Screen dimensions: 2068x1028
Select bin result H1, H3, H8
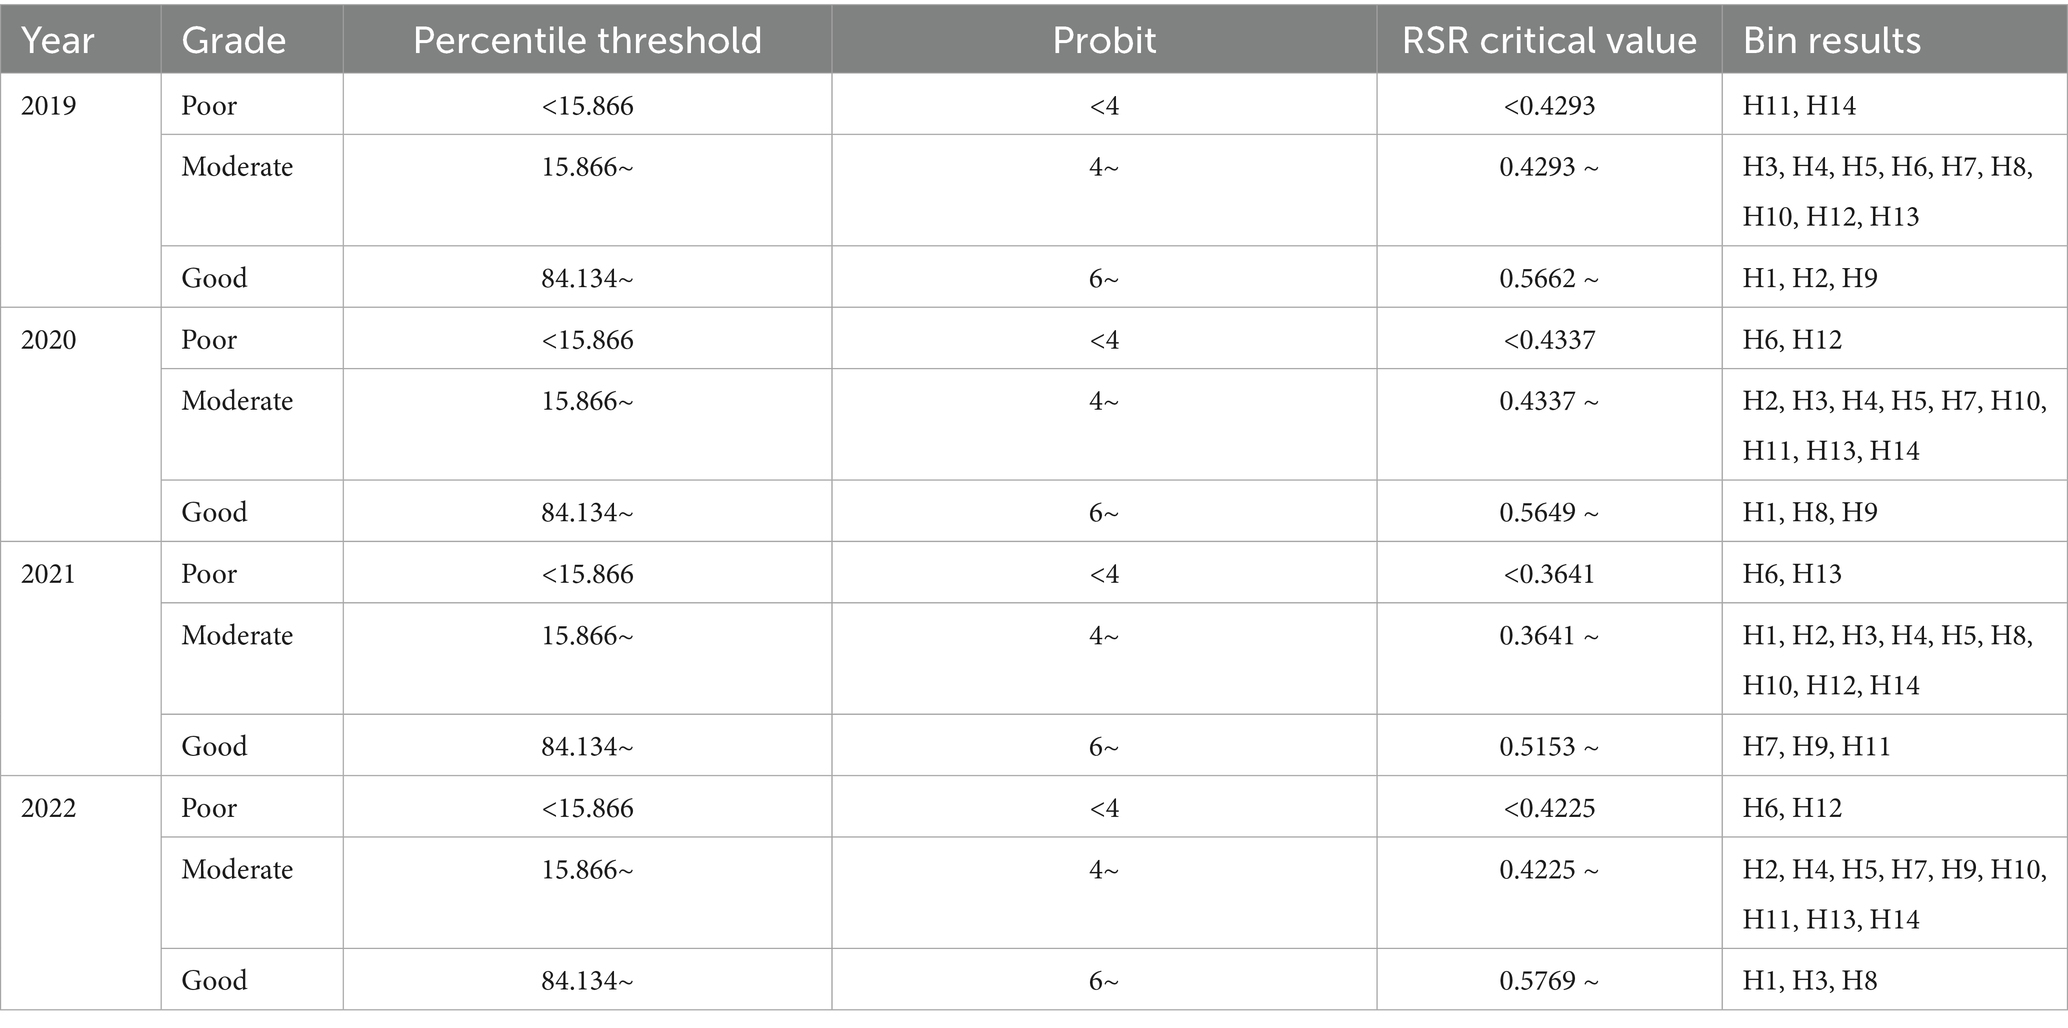pyautogui.click(x=1810, y=980)
